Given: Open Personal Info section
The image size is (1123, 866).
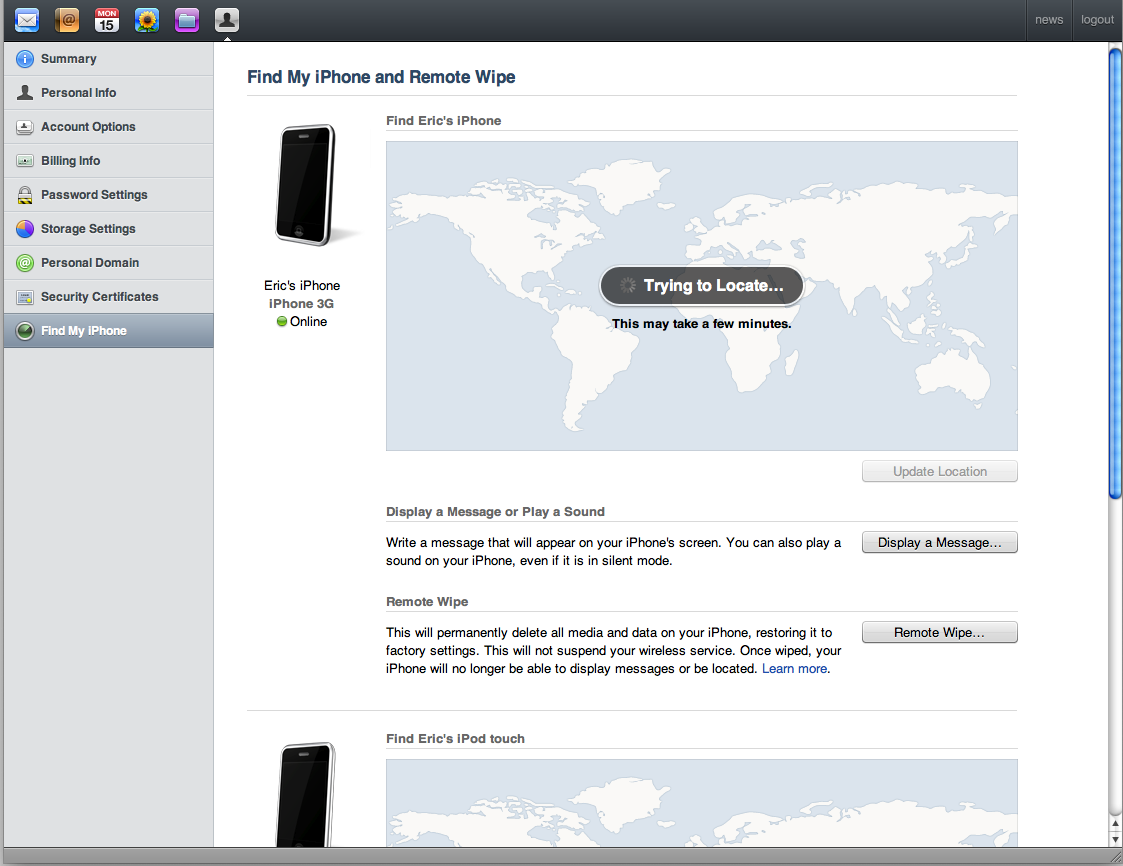Looking at the screenshot, I should [x=109, y=92].
